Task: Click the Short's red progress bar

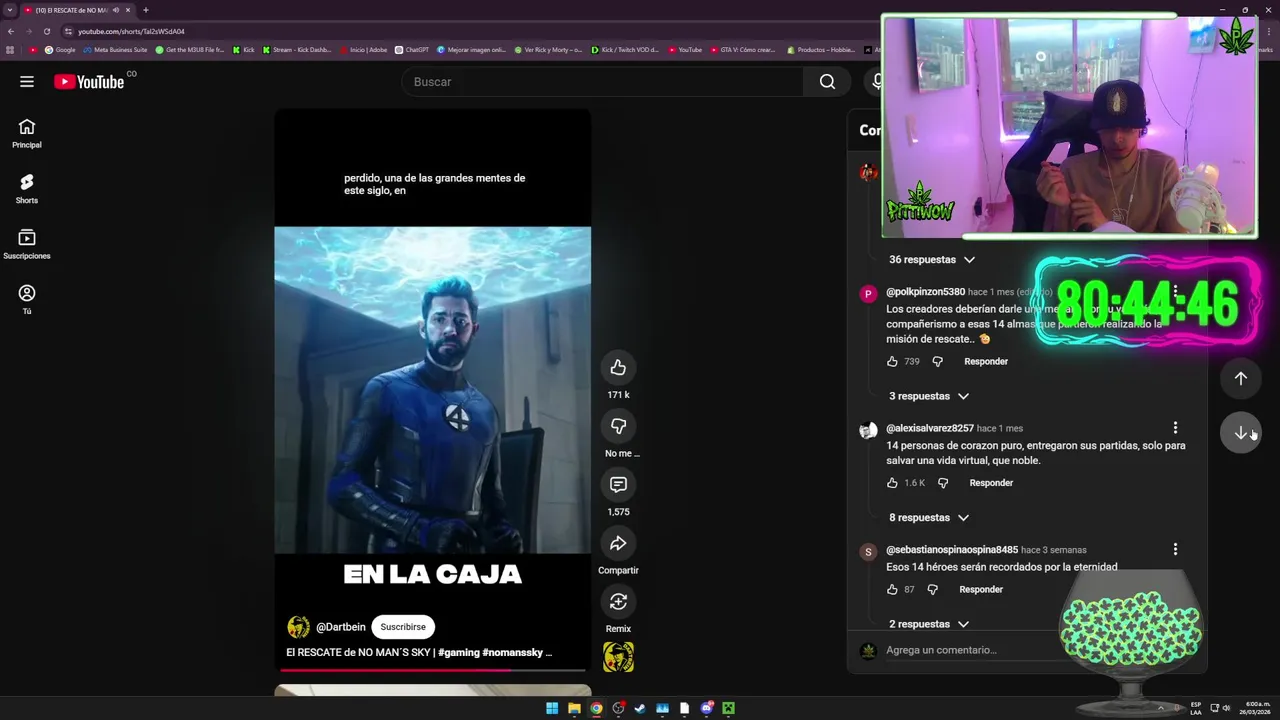Action: point(432,670)
